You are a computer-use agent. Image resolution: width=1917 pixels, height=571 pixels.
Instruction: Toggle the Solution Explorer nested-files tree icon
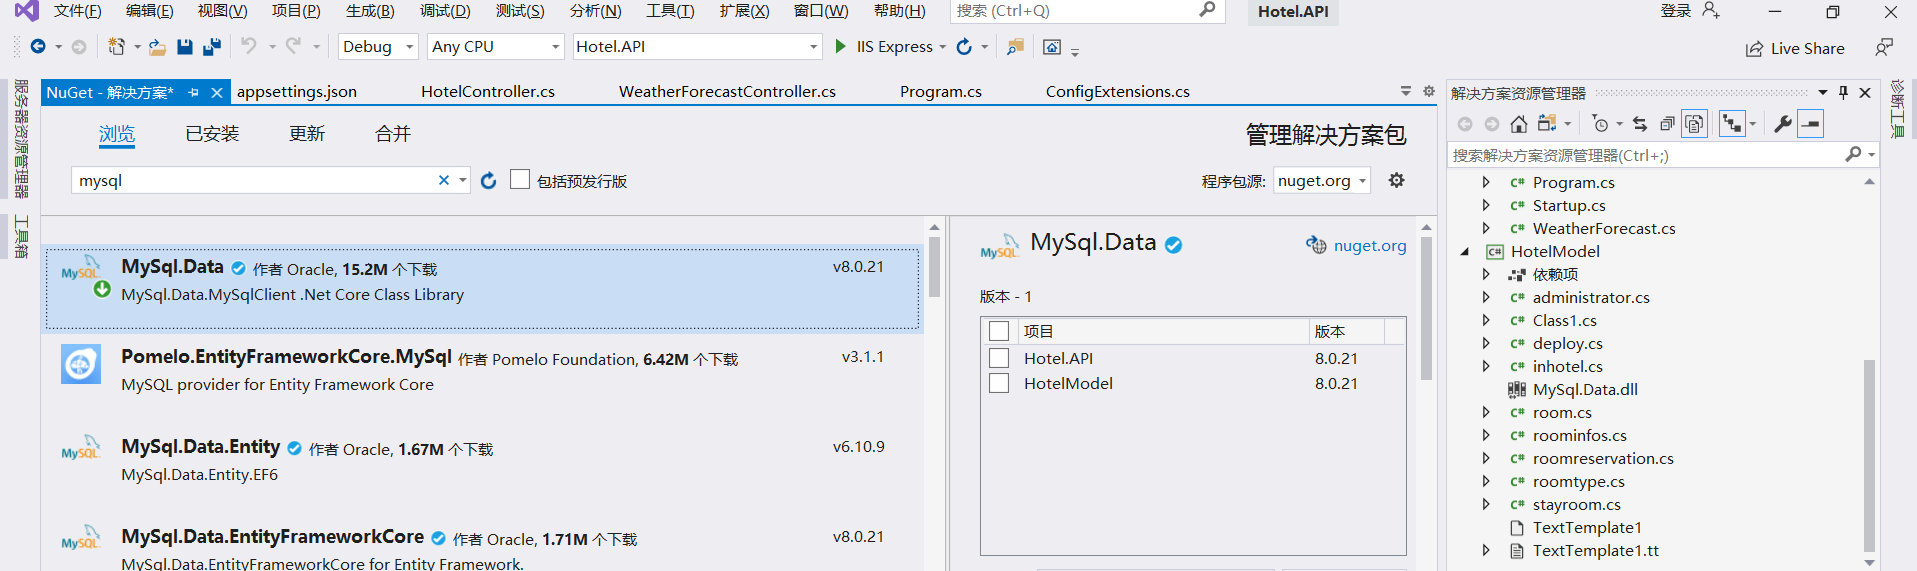pyautogui.click(x=1732, y=124)
